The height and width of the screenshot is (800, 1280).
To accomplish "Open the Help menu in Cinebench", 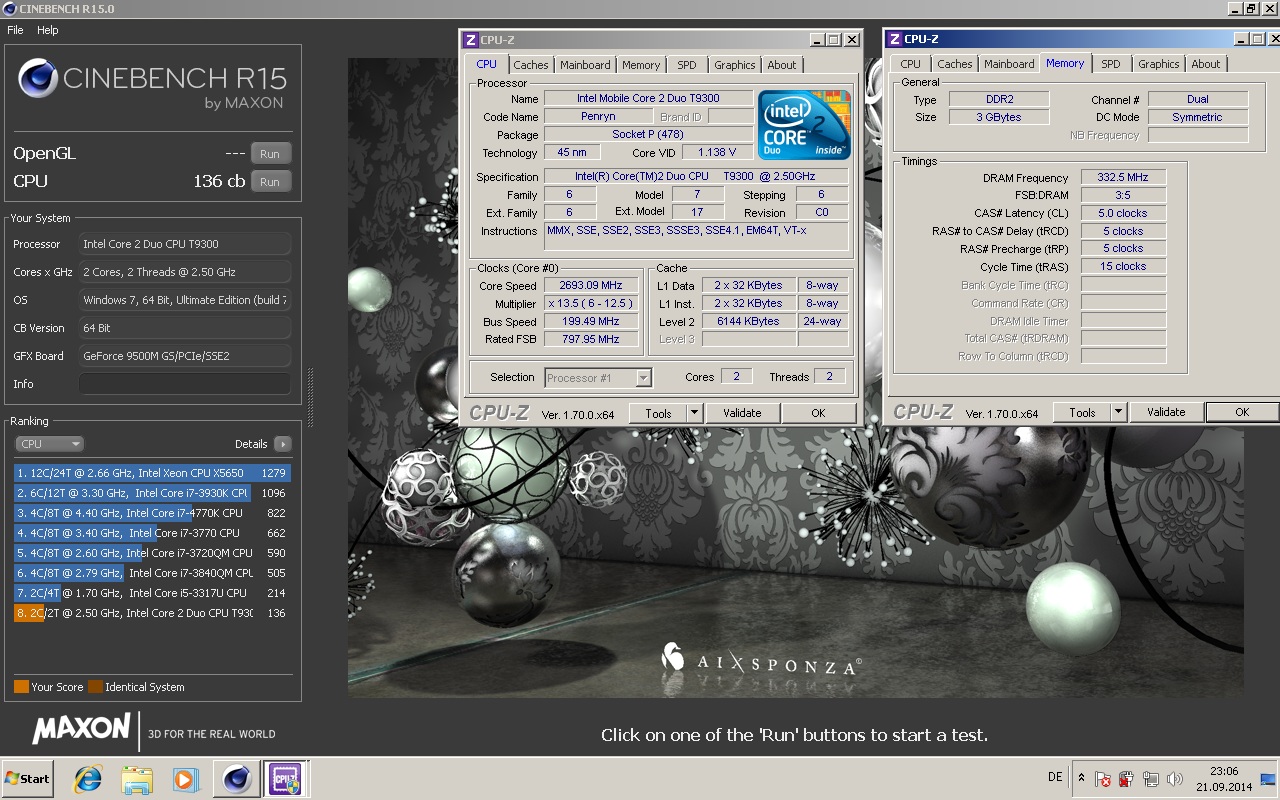I will 48,30.
